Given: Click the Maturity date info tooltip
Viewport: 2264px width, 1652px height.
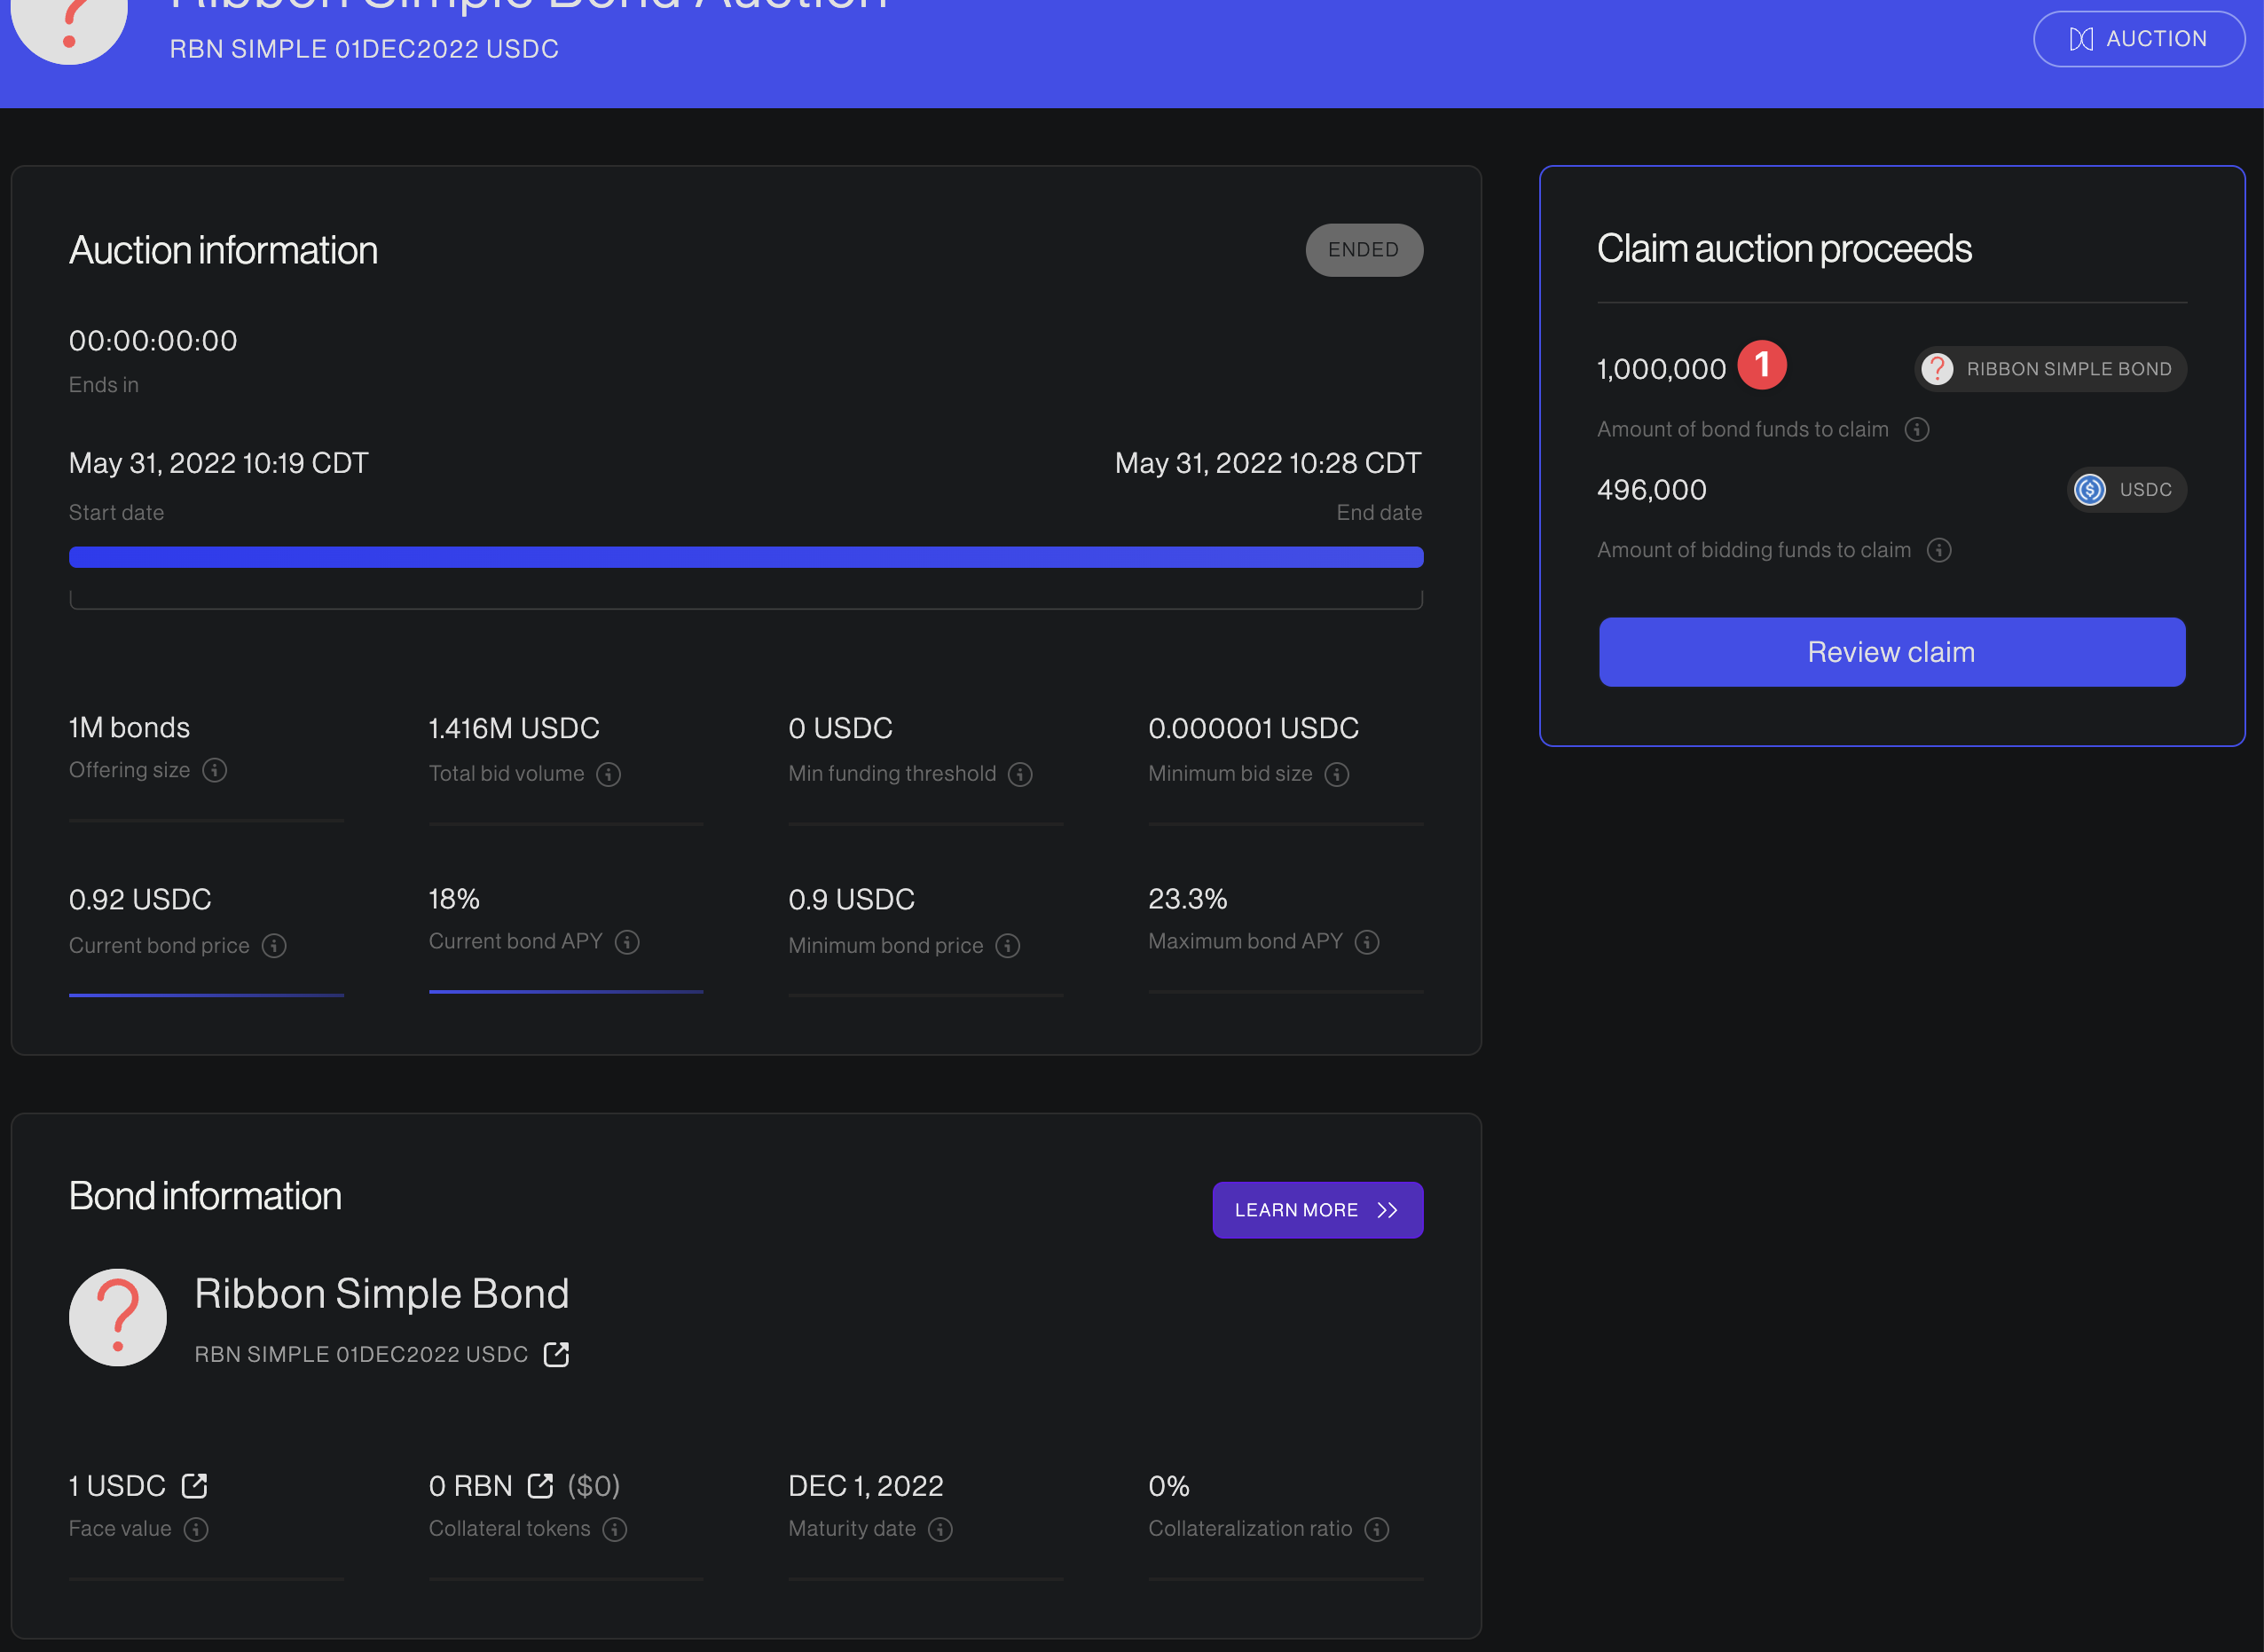Looking at the screenshot, I should pos(940,1529).
